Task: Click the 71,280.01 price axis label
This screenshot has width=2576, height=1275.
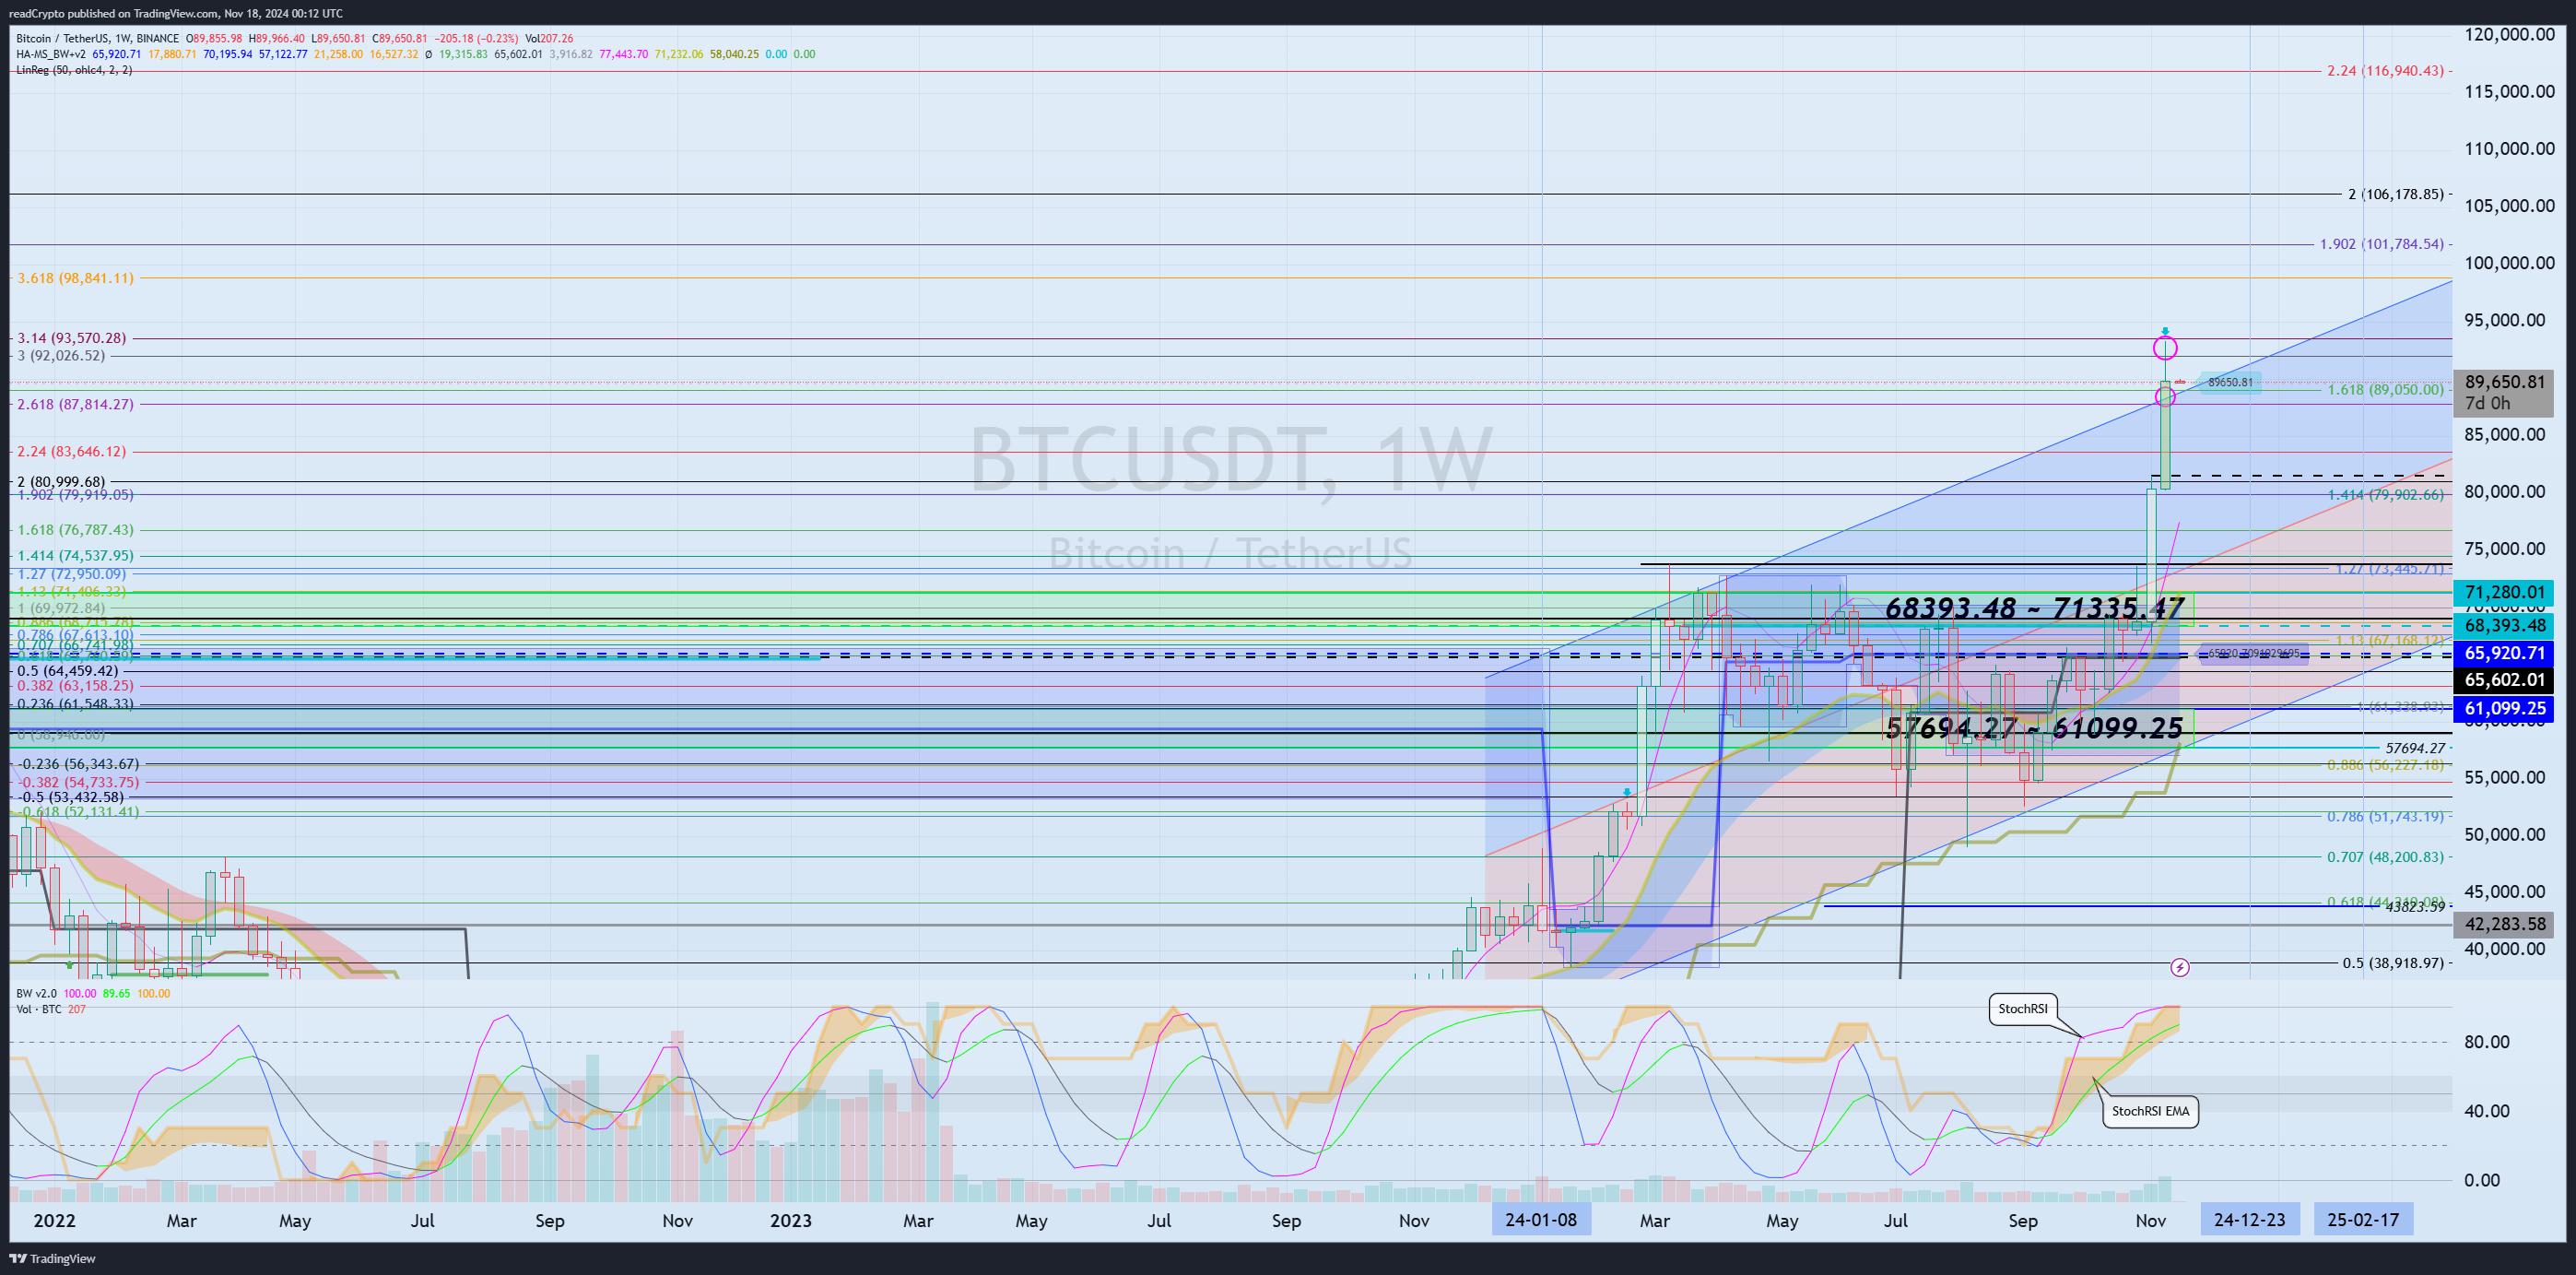Action: (x=2504, y=592)
